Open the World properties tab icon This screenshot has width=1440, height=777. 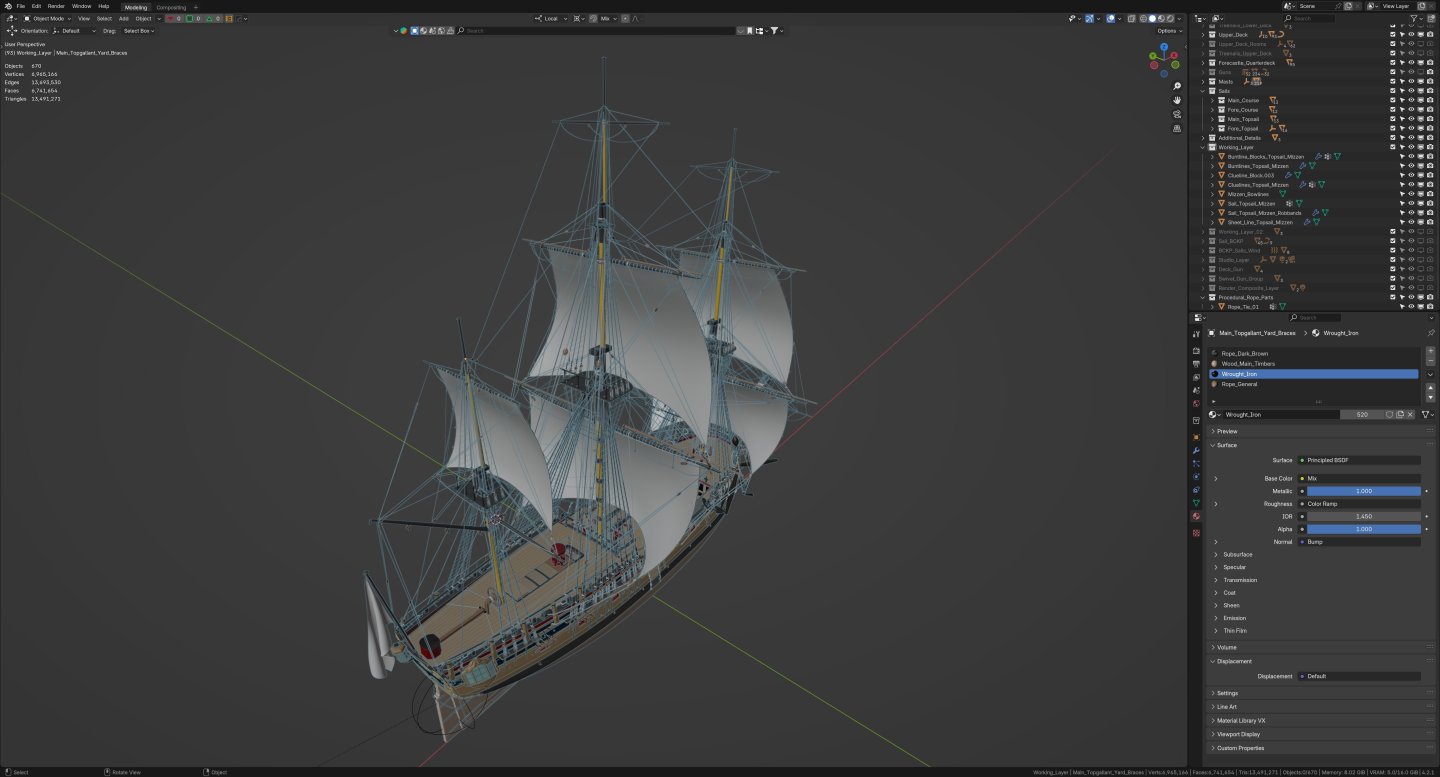[1196, 403]
